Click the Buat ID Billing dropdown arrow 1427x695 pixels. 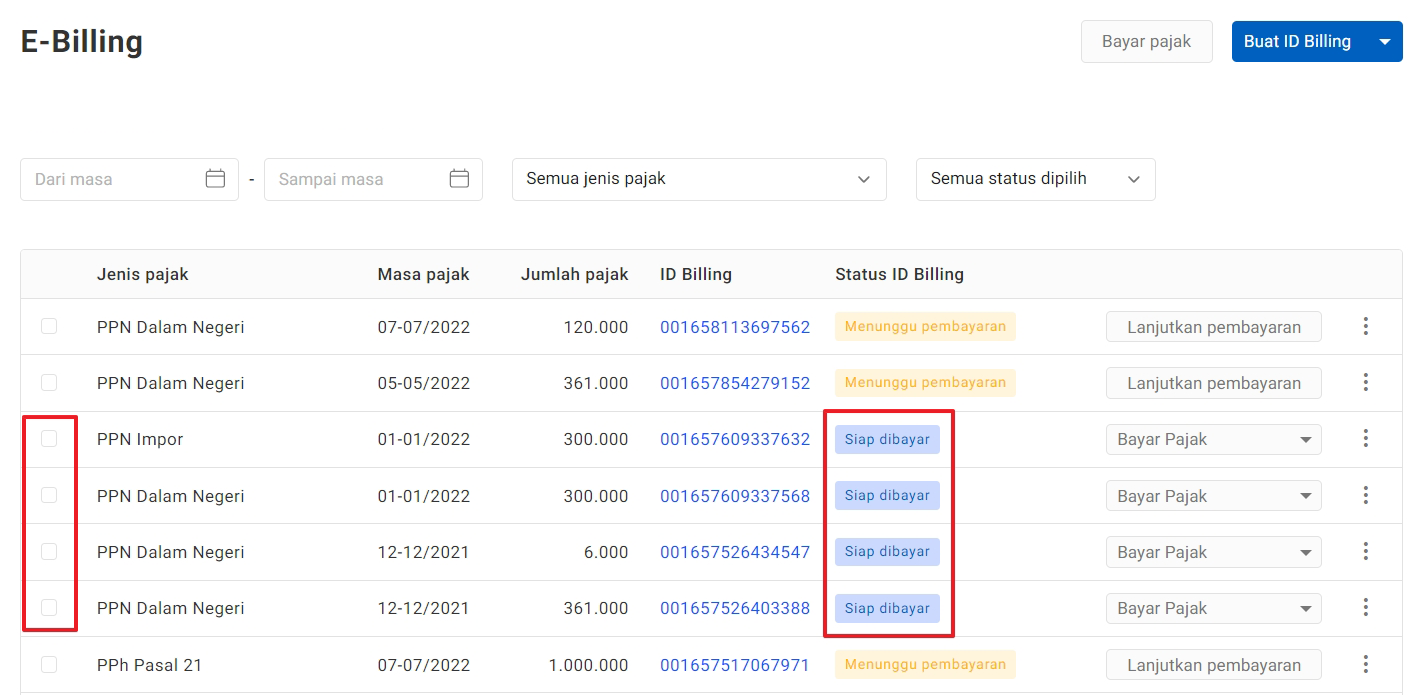tap(1384, 42)
